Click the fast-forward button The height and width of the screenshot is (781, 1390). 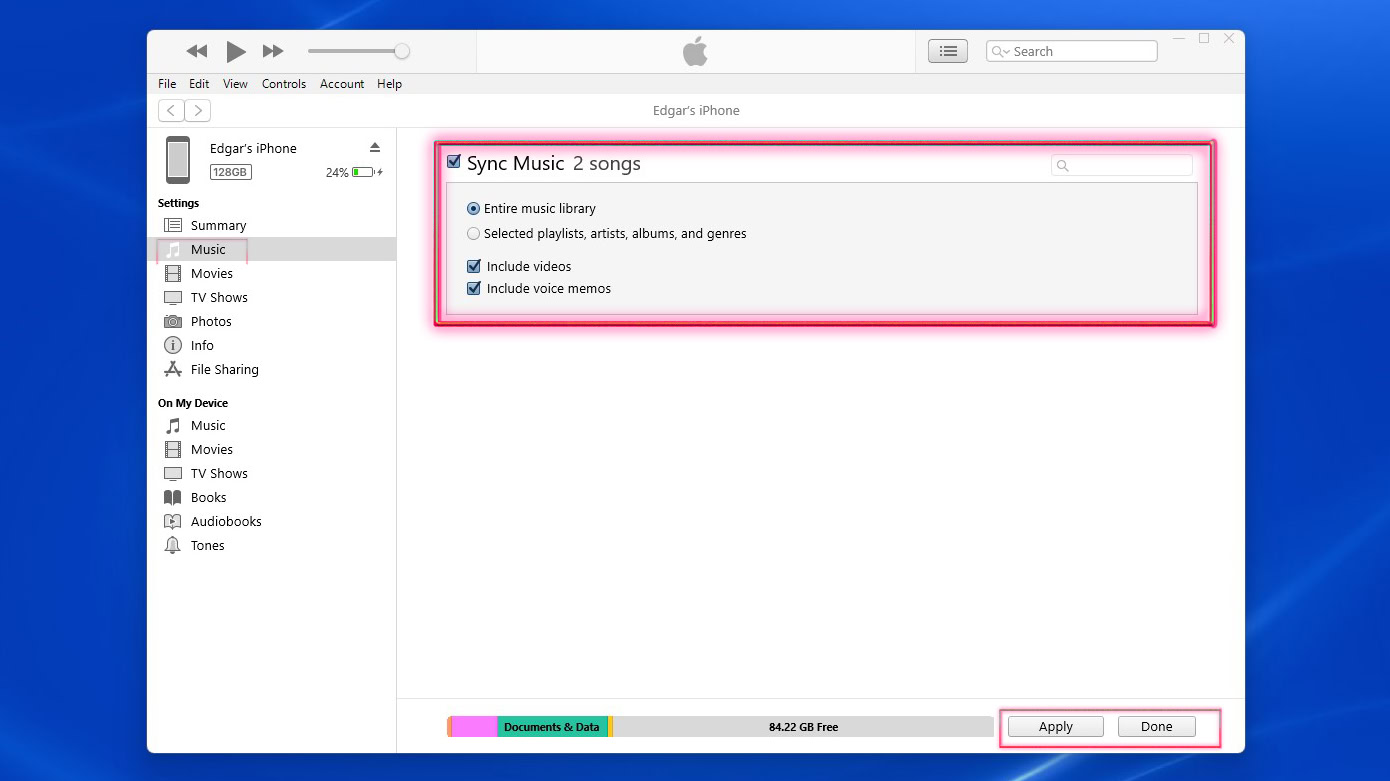[273, 51]
